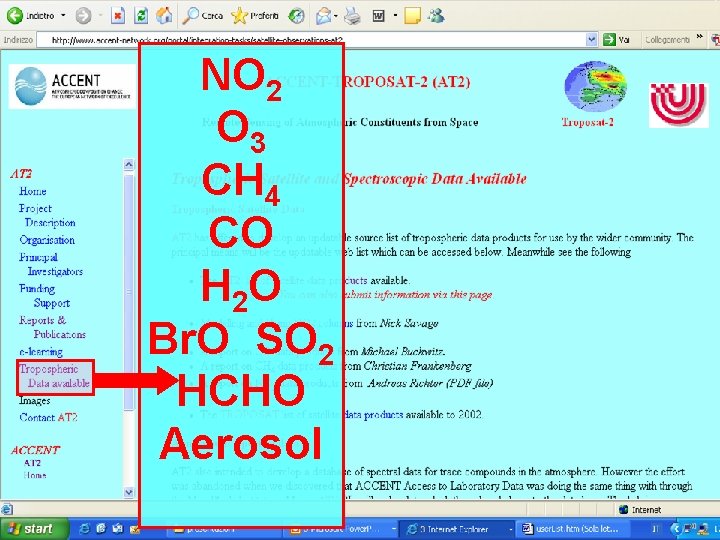Open the Principal Investigators sidebar link
The image size is (720, 540).
51,264
